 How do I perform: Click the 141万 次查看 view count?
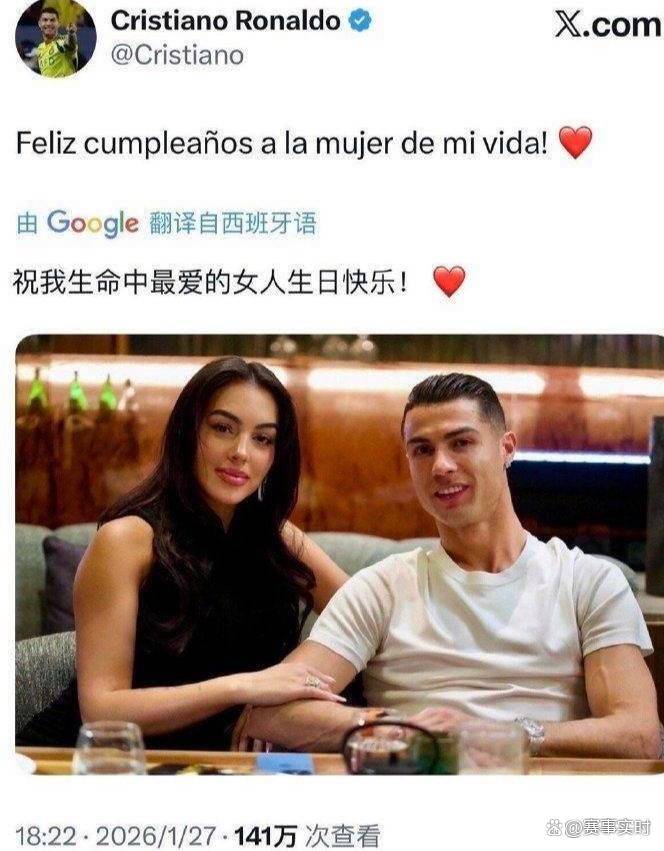(307, 836)
